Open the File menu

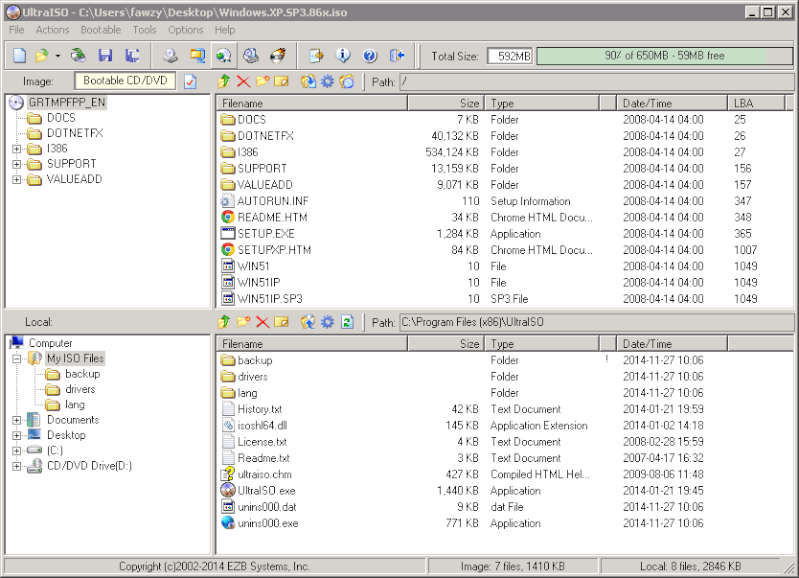point(16,30)
